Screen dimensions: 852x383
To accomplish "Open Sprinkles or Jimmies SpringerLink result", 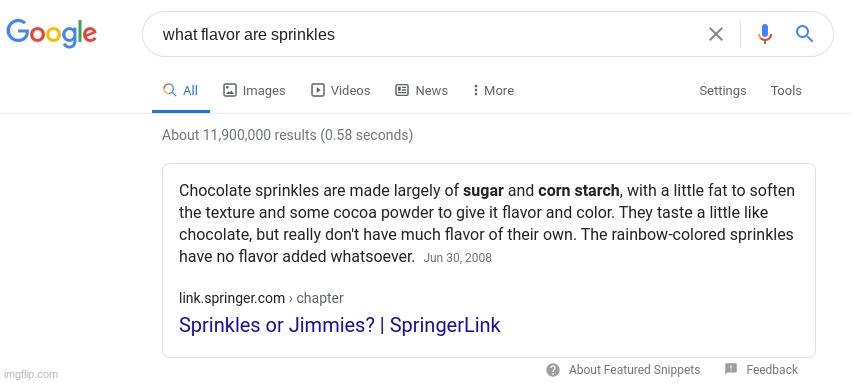I will click(340, 325).
